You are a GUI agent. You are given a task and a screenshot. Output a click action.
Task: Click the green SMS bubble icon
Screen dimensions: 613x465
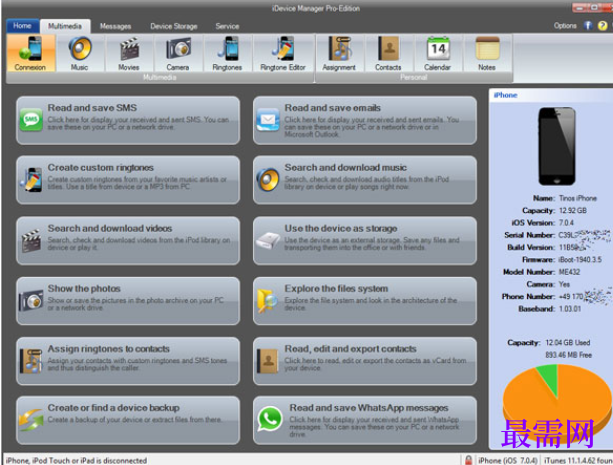[x=31, y=119]
